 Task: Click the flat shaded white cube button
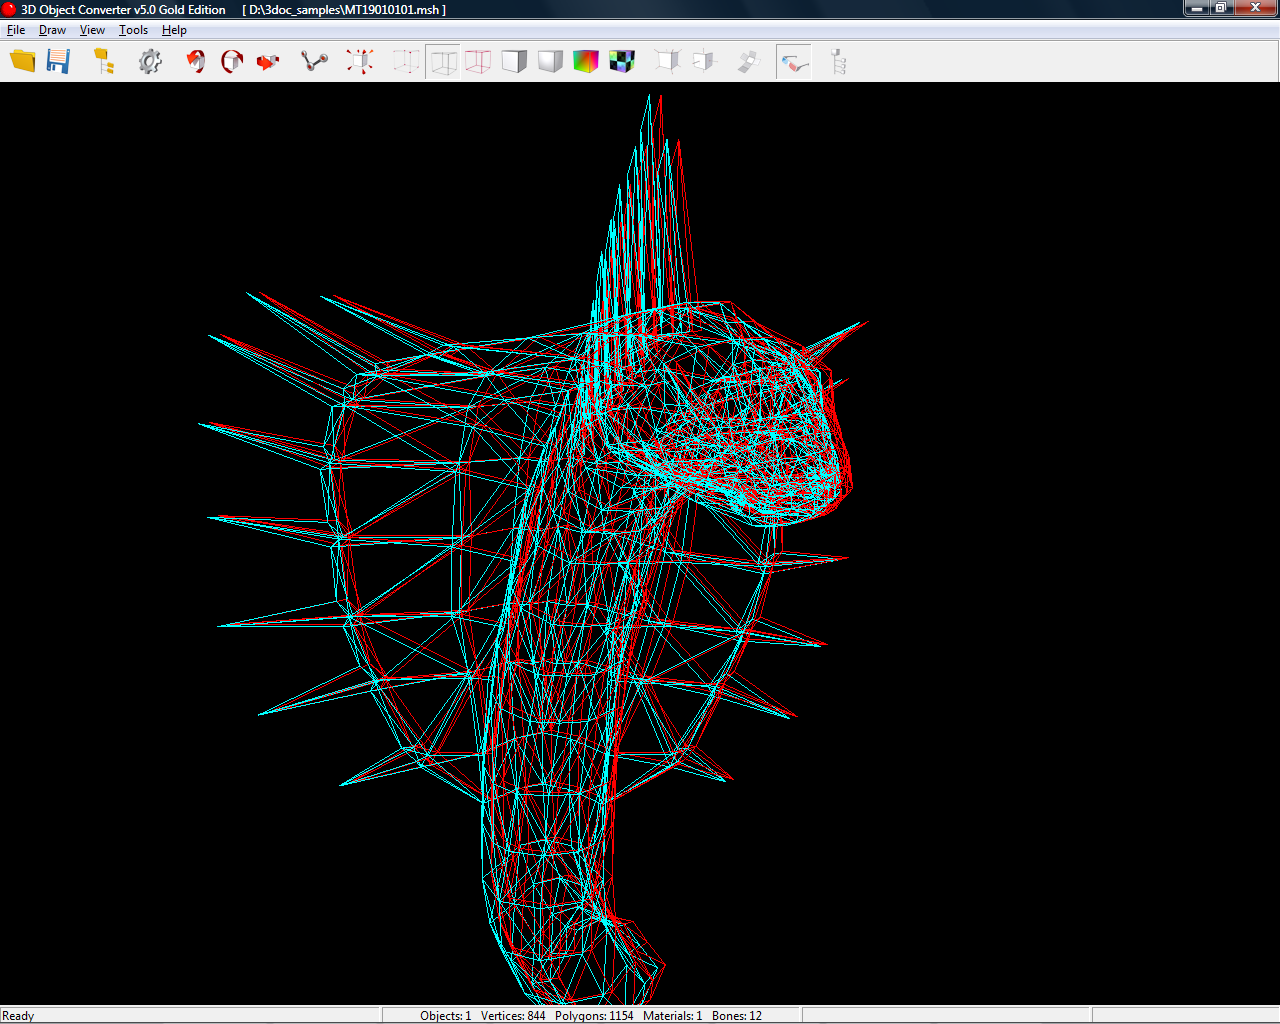pos(514,61)
